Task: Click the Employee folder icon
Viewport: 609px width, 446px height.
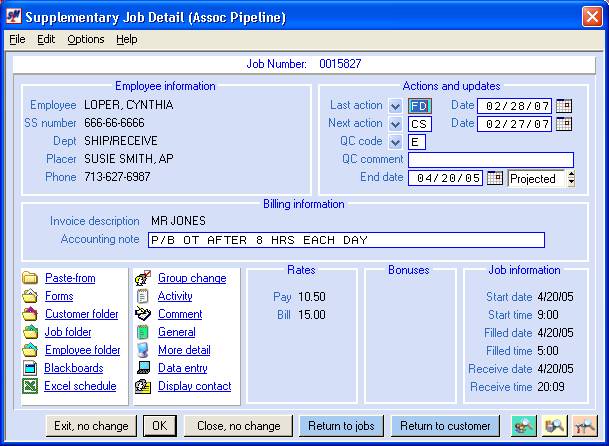Action: click(30, 350)
